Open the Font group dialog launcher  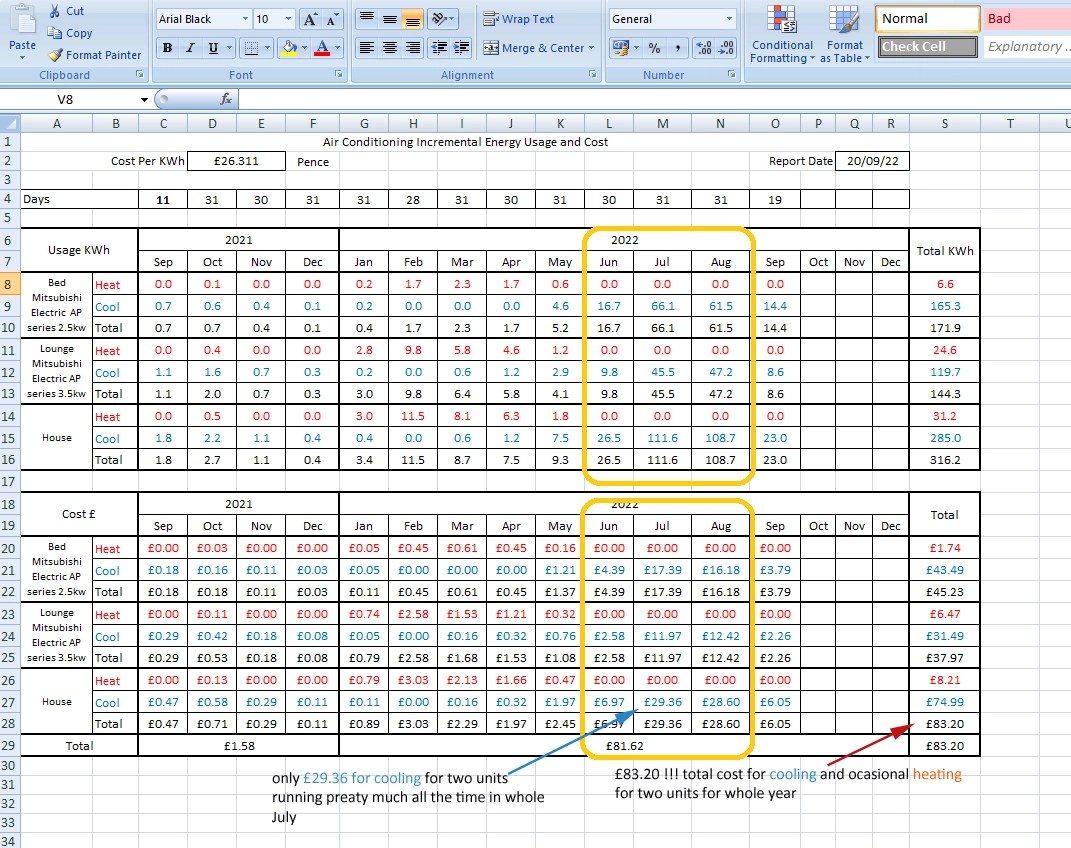click(x=339, y=74)
